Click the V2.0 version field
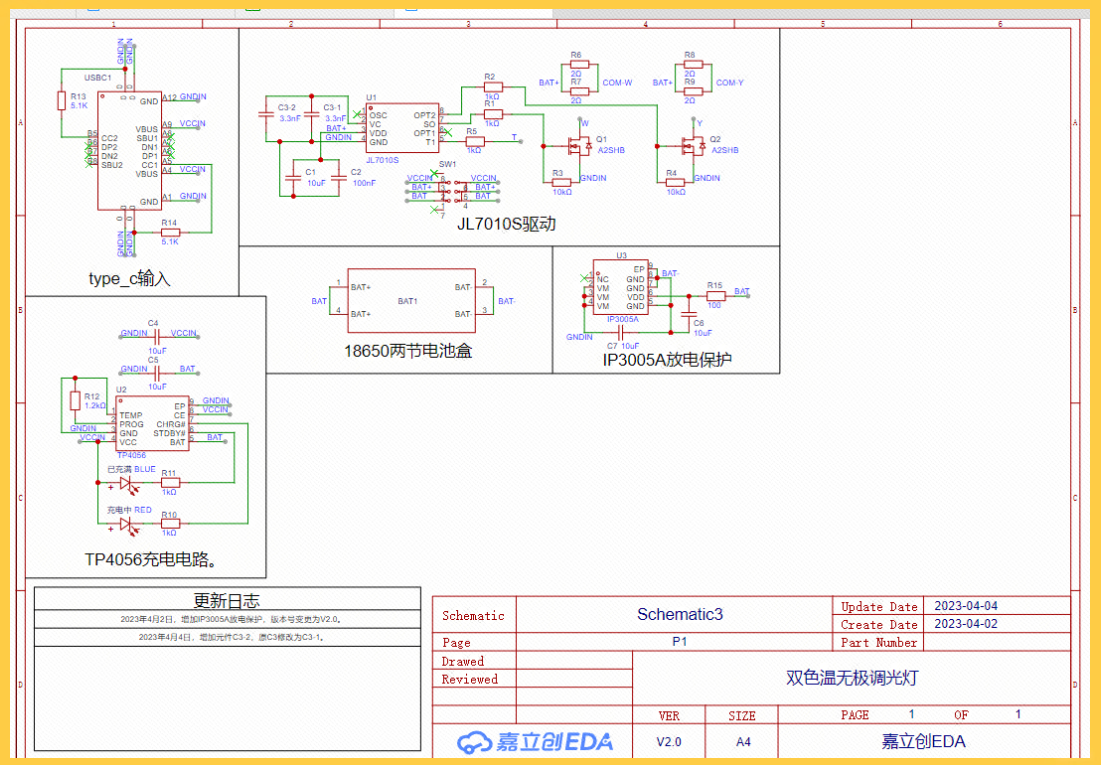 [668, 742]
